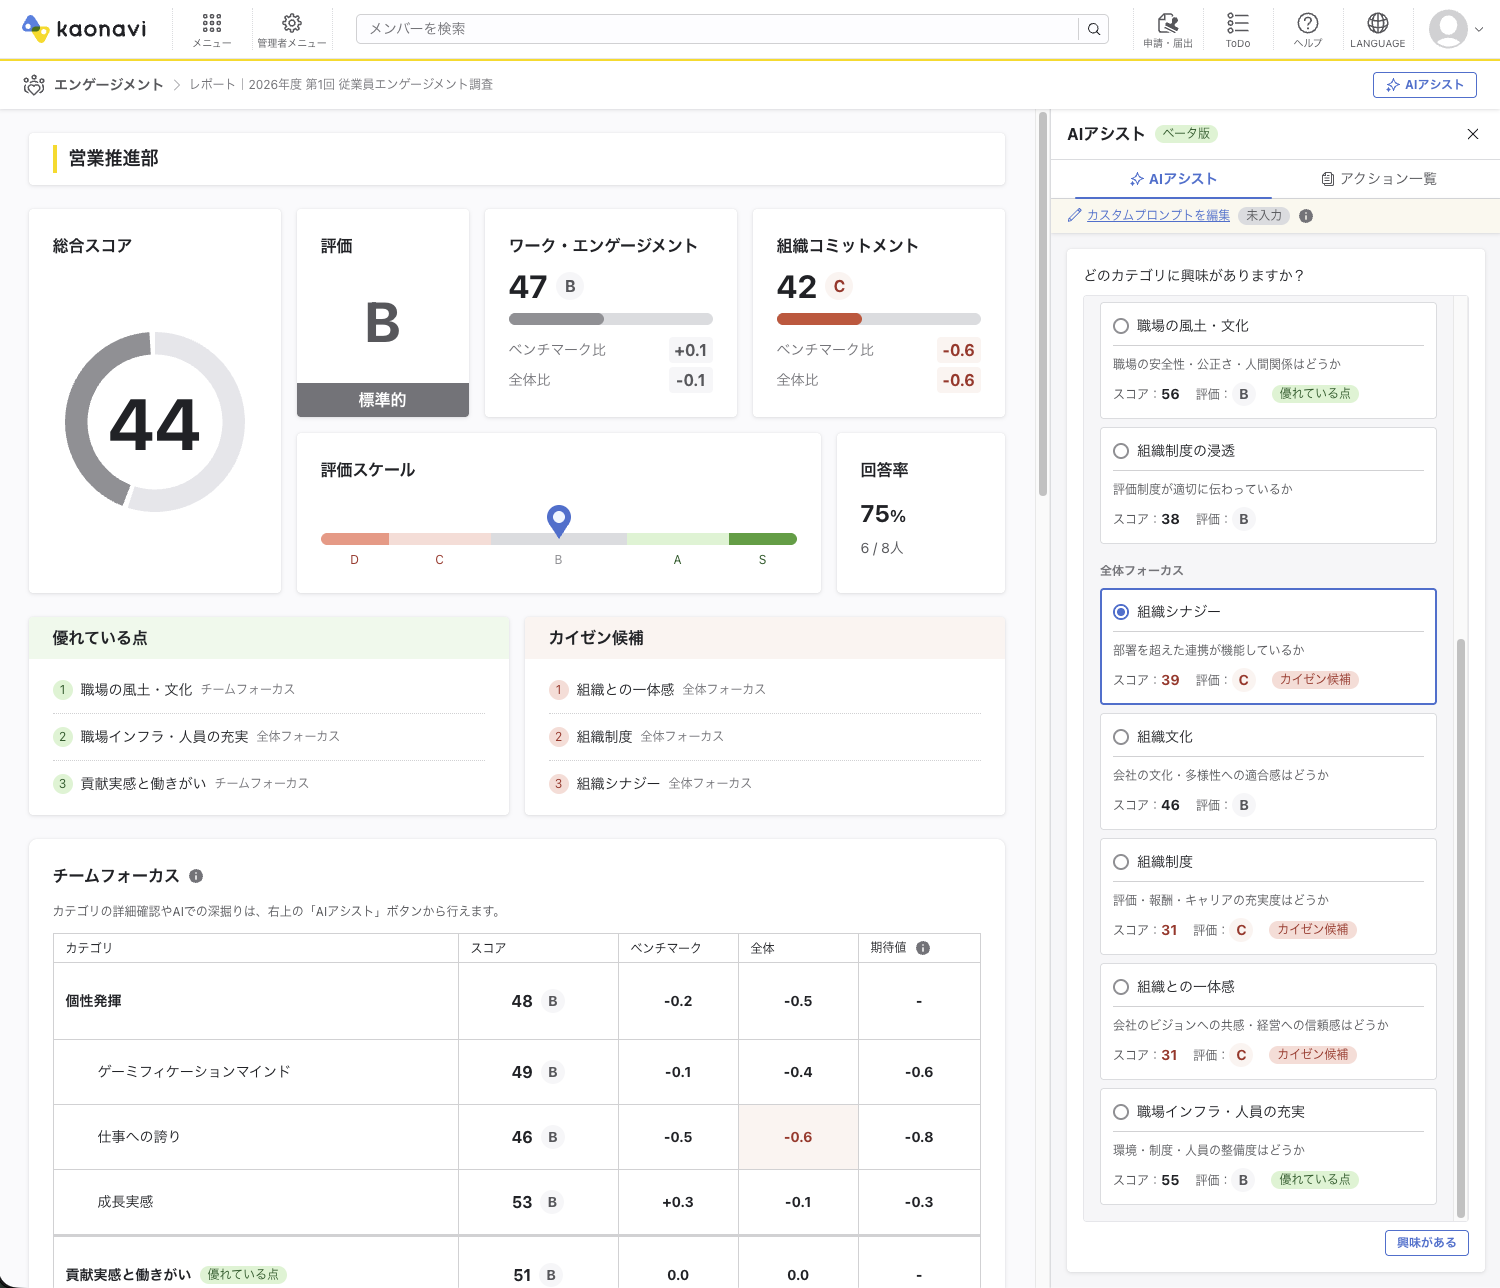Click the 総合スコア donut chart
This screenshot has height=1288, width=1500.
(155, 423)
